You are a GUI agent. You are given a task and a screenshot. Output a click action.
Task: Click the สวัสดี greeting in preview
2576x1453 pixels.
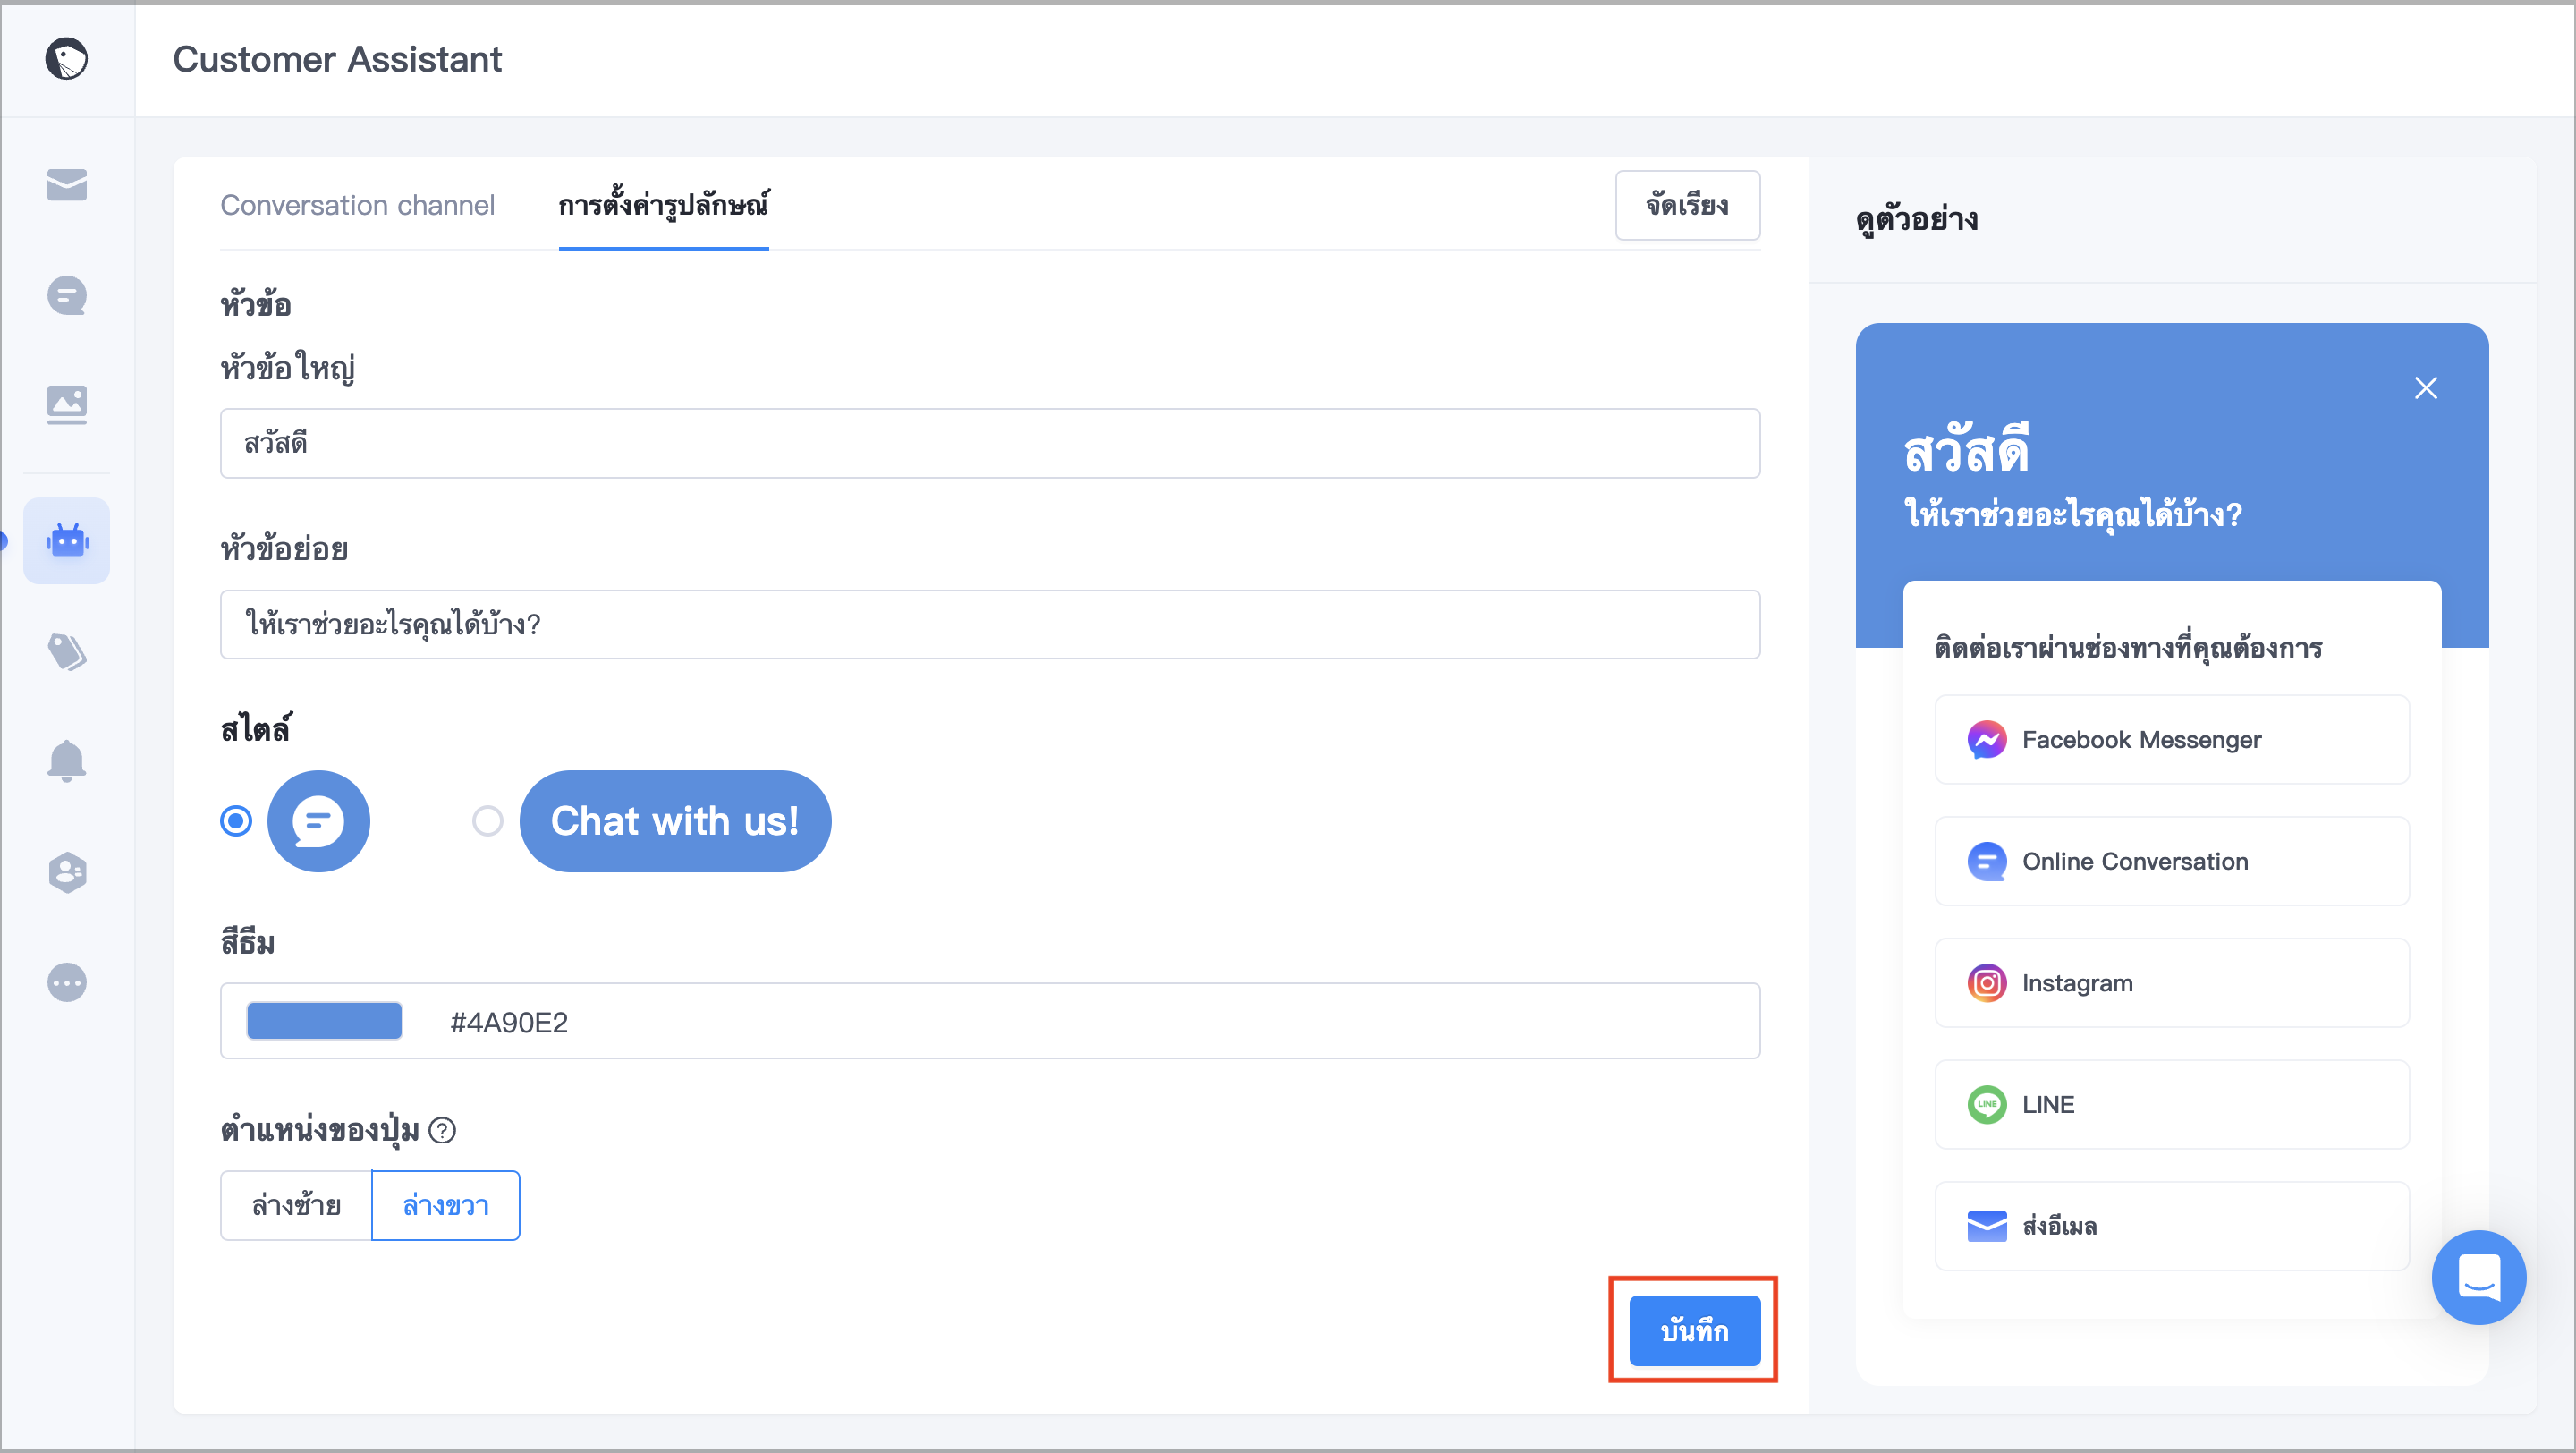(x=1966, y=449)
